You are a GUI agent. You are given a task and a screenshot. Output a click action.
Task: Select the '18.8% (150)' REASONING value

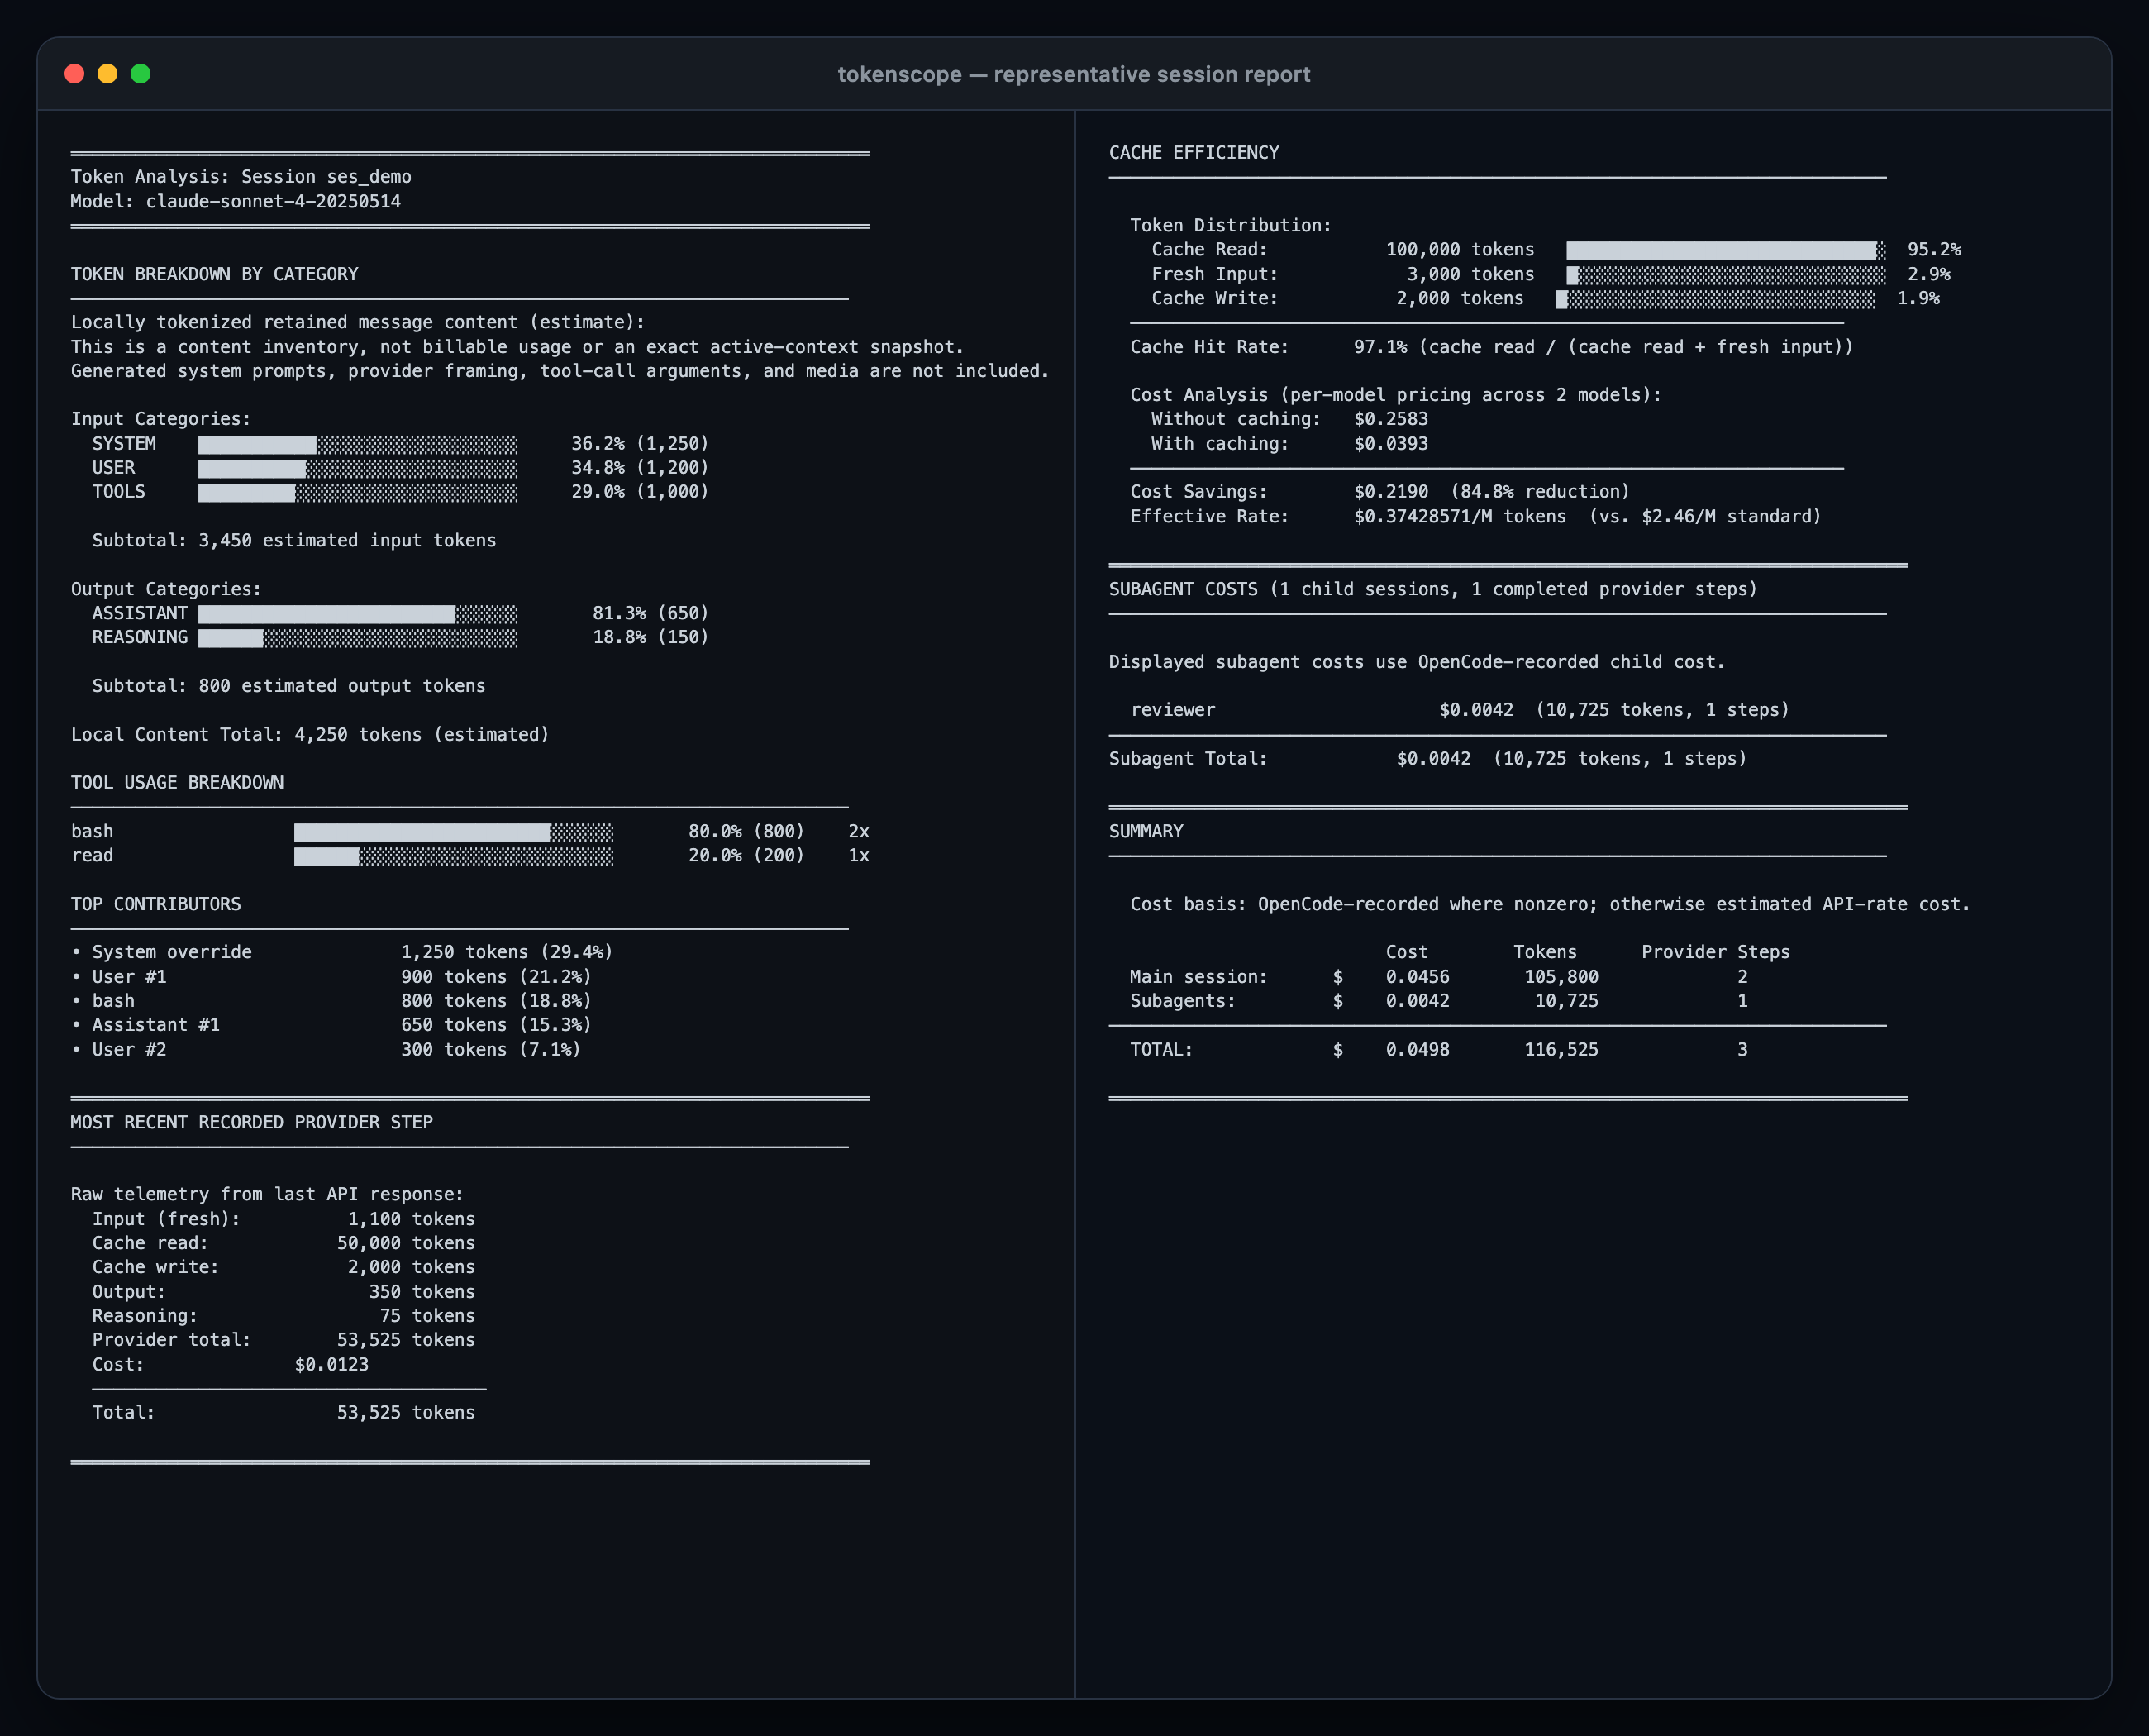651,637
